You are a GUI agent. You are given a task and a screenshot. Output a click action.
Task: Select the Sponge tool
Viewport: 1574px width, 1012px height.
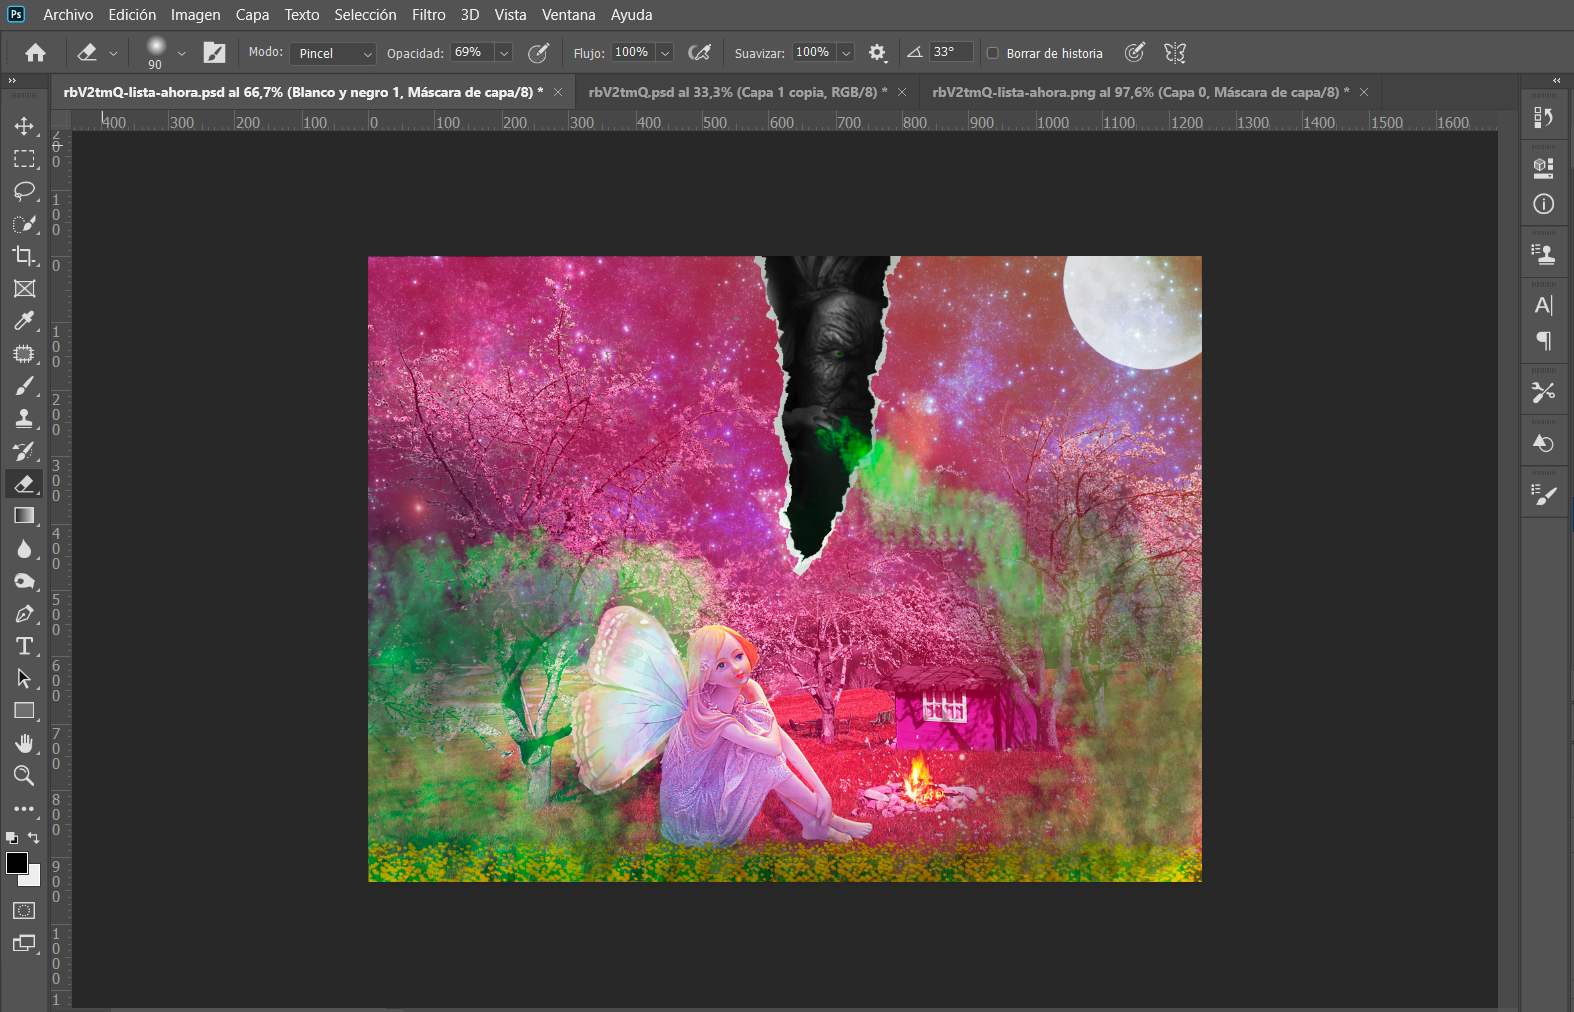pos(24,581)
